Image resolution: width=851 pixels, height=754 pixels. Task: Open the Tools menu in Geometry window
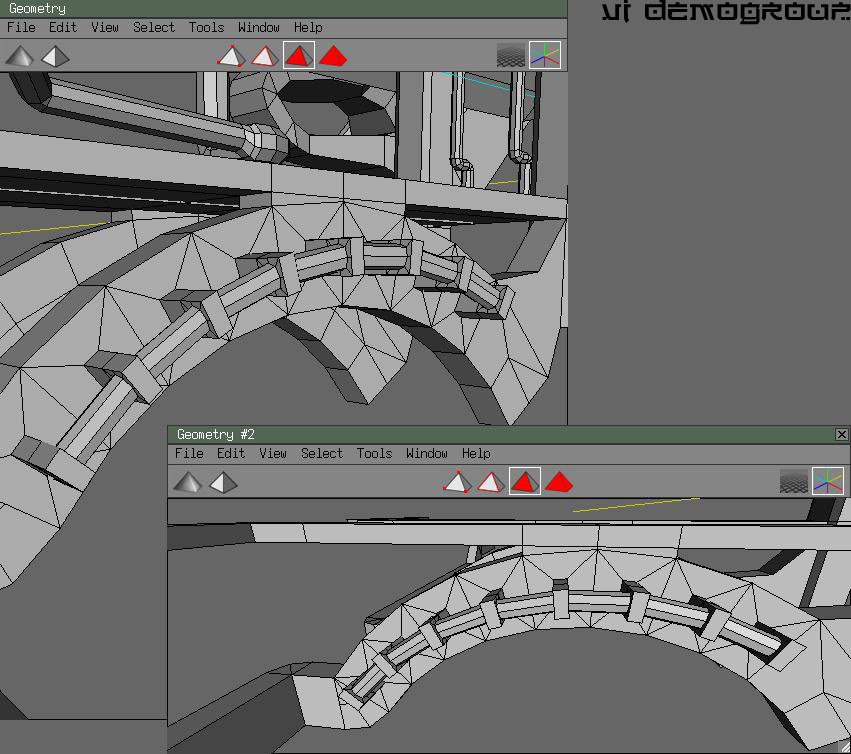pos(206,27)
